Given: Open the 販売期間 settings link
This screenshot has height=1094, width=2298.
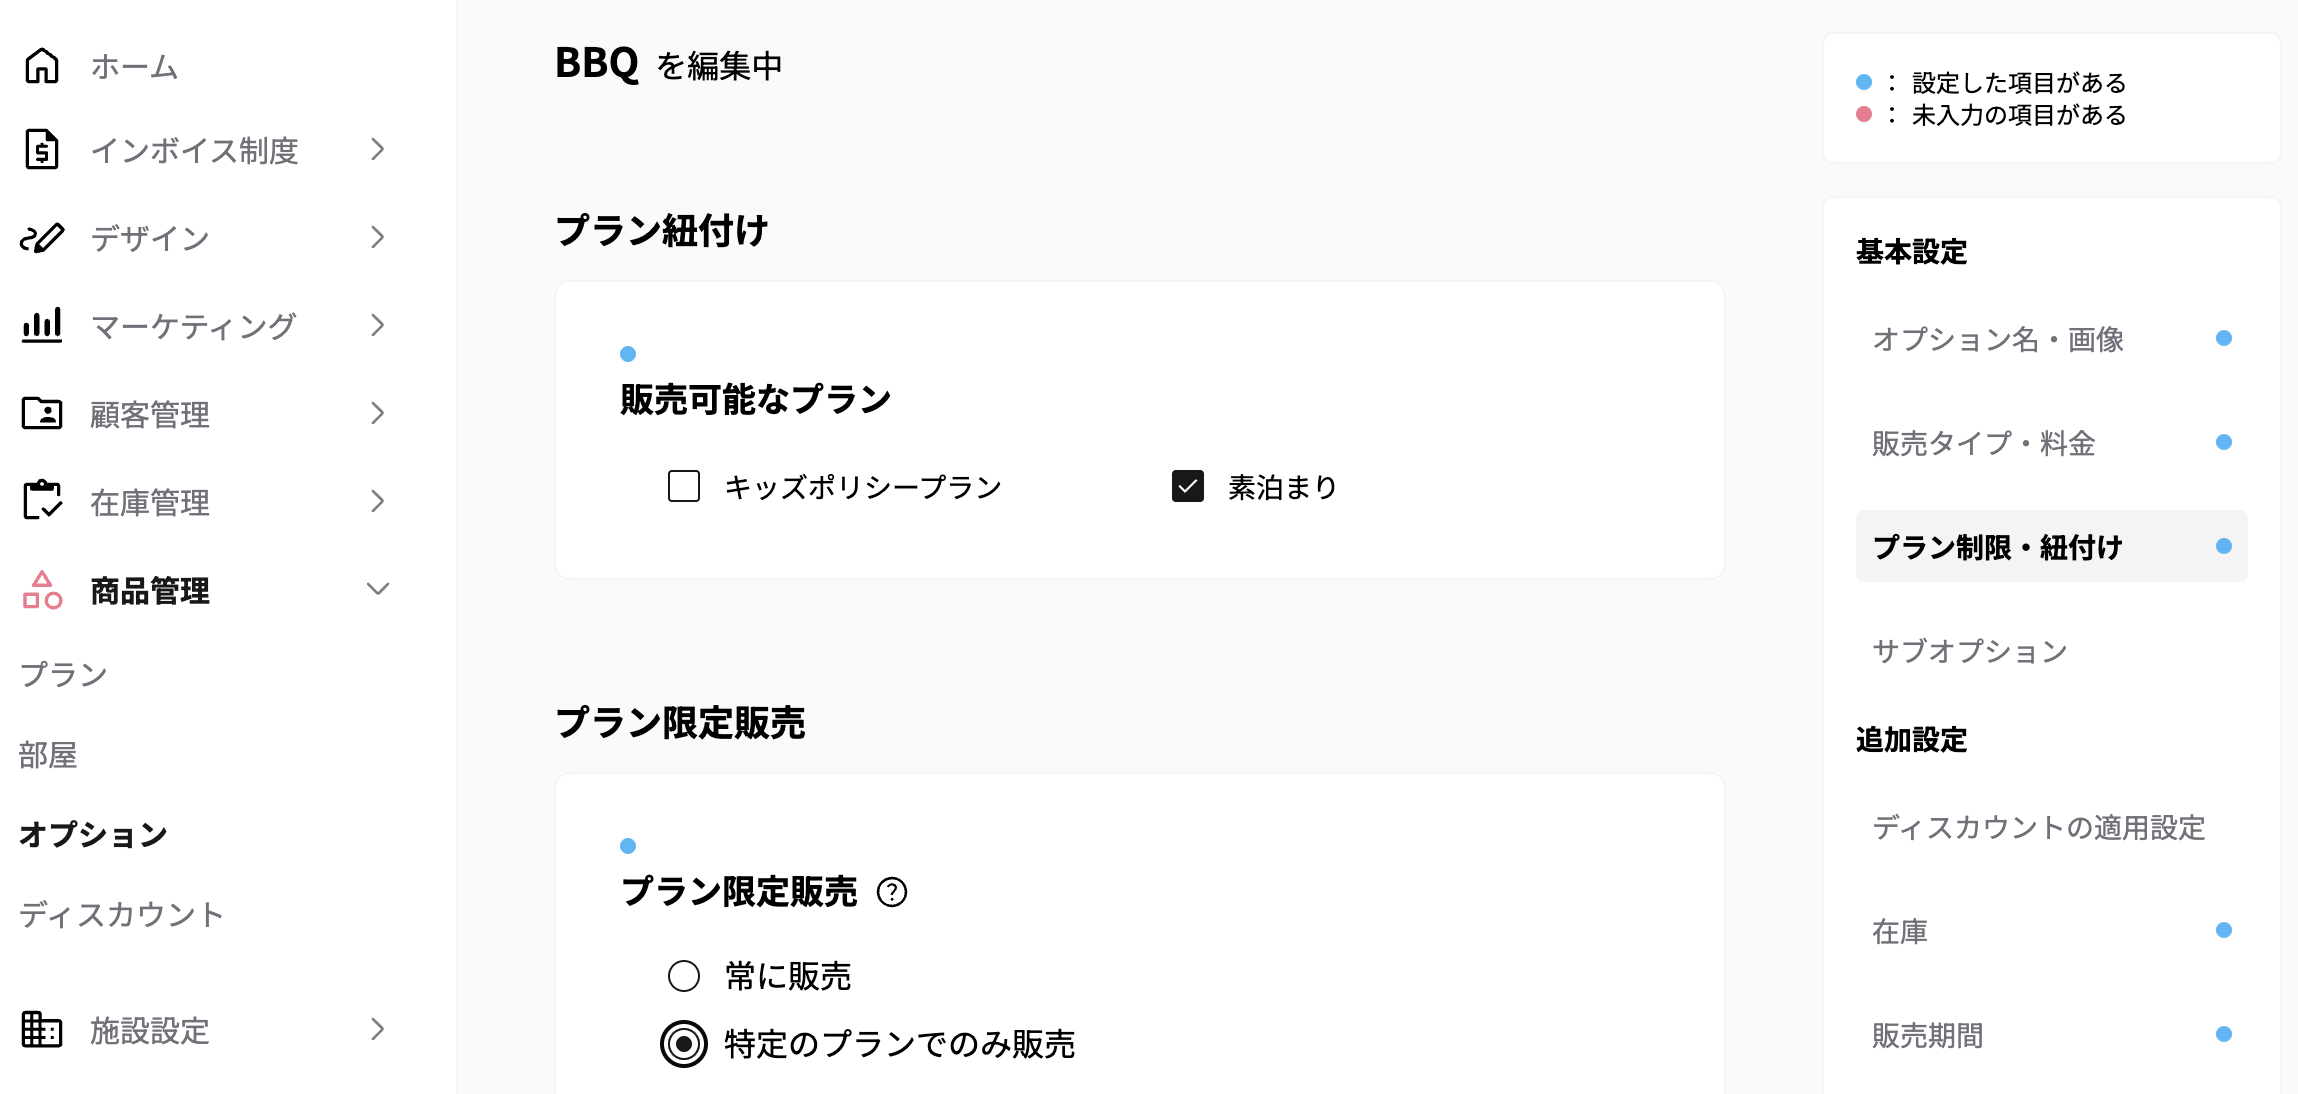Looking at the screenshot, I should [1925, 1036].
